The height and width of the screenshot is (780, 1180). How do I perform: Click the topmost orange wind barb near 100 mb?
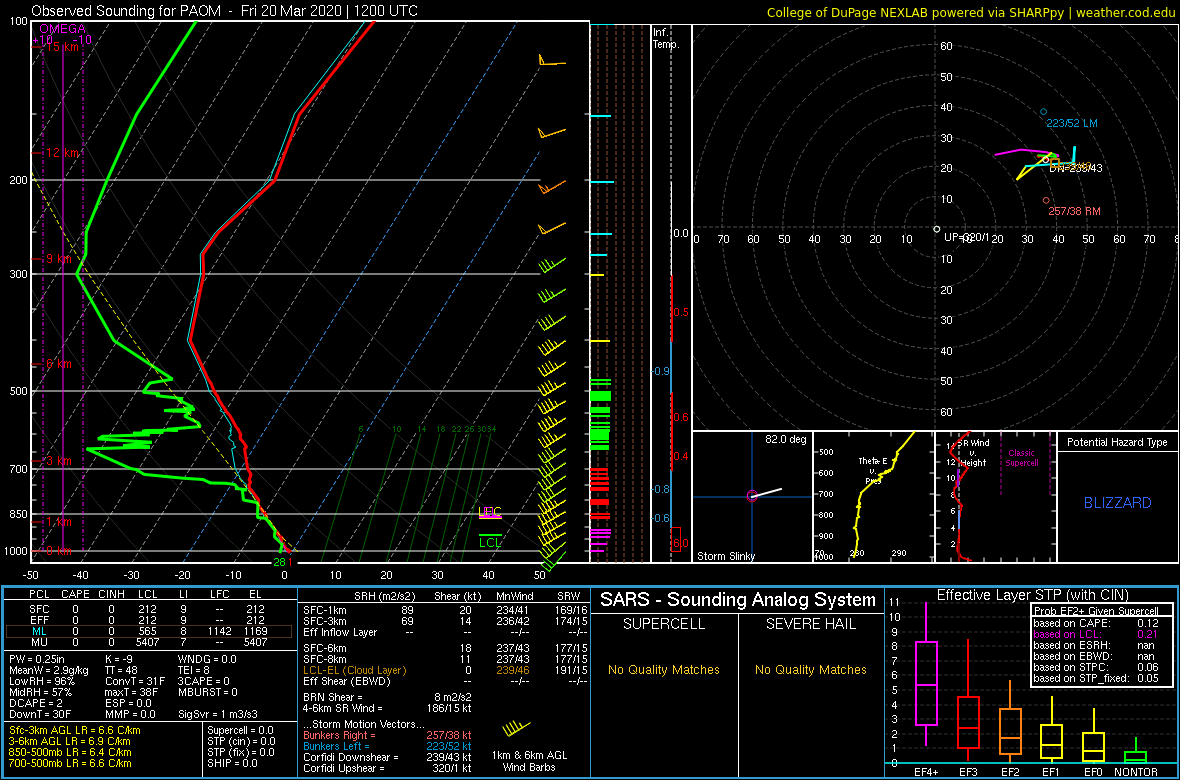[551, 61]
